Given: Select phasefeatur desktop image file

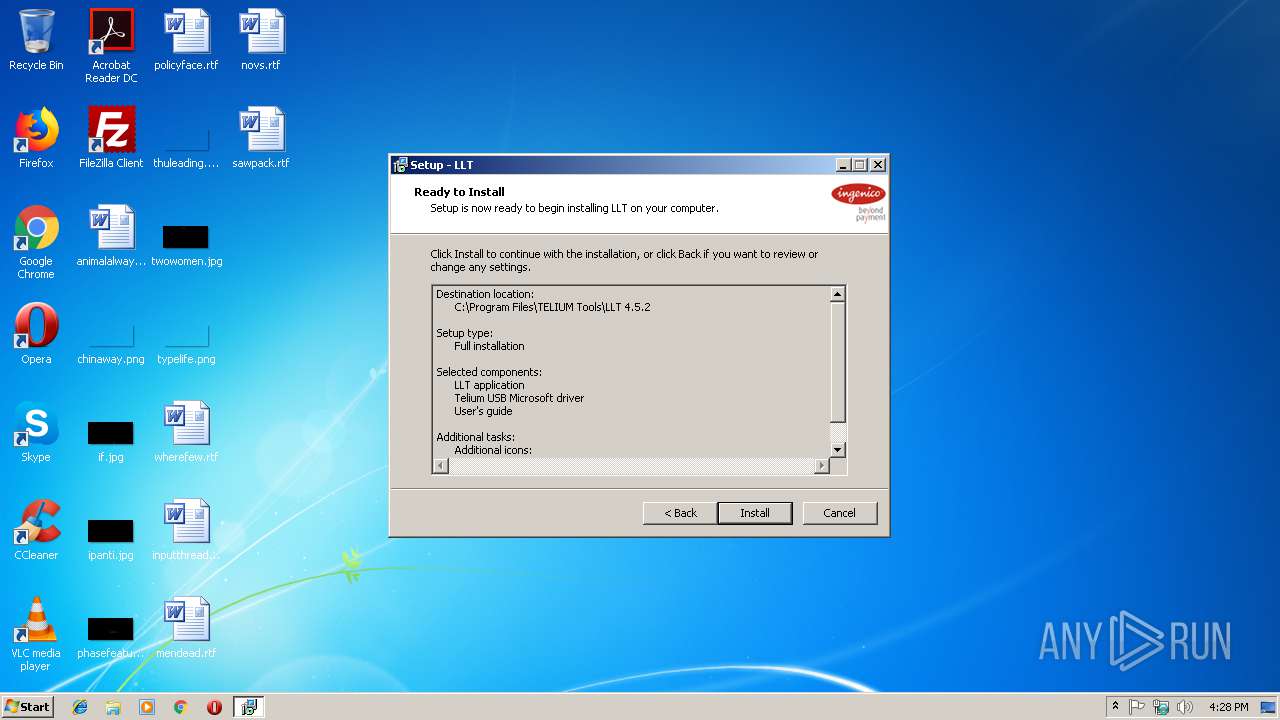Looking at the screenshot, I should [111, 637].
